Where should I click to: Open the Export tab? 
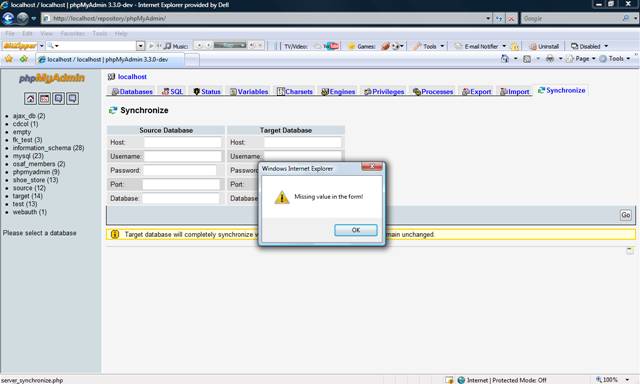476,91
